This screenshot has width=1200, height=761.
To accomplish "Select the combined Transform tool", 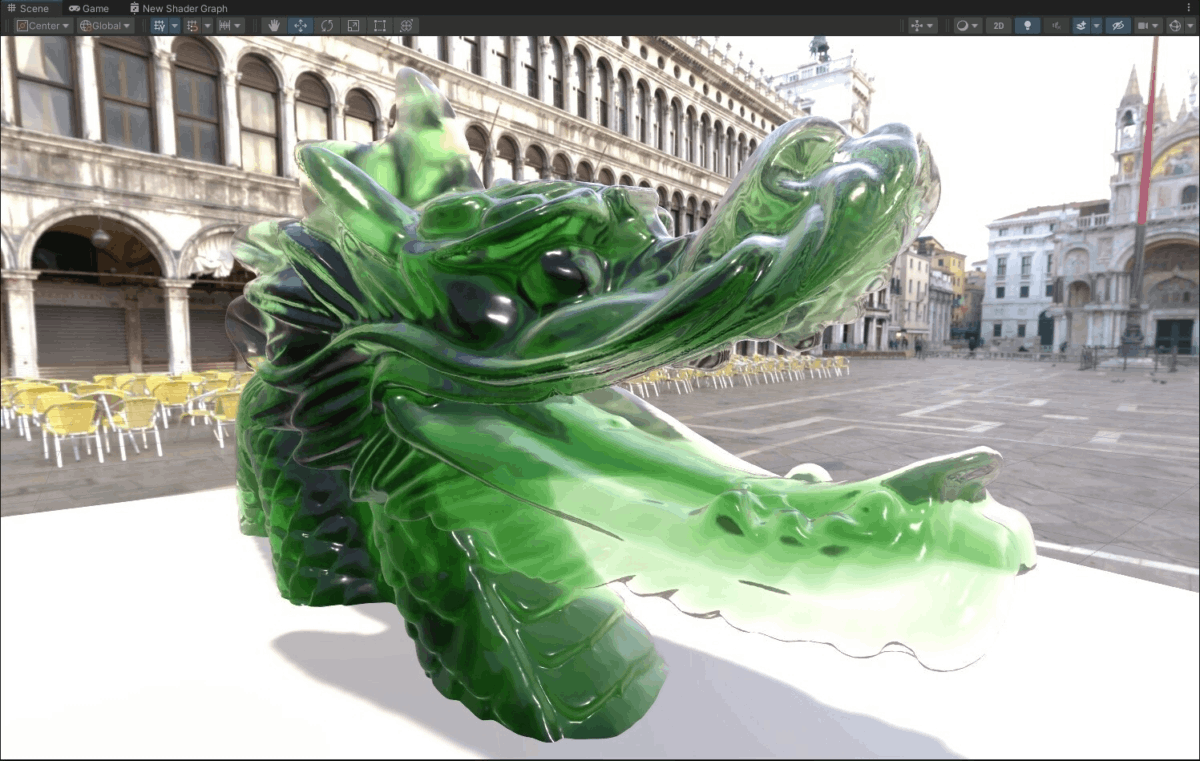I will point(405,26).
